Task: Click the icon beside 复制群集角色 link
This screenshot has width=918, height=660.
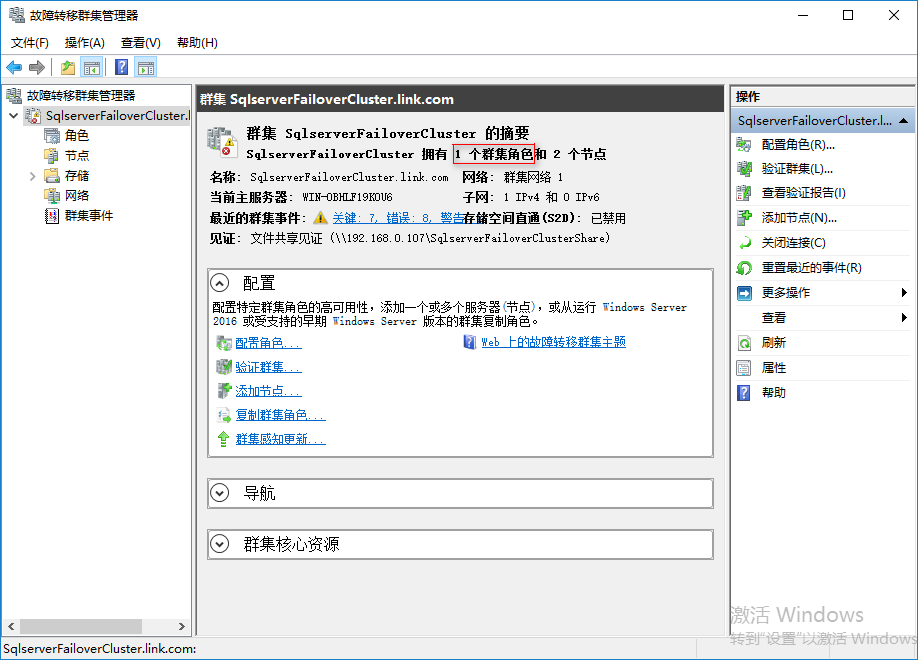Action: point(224,415)
